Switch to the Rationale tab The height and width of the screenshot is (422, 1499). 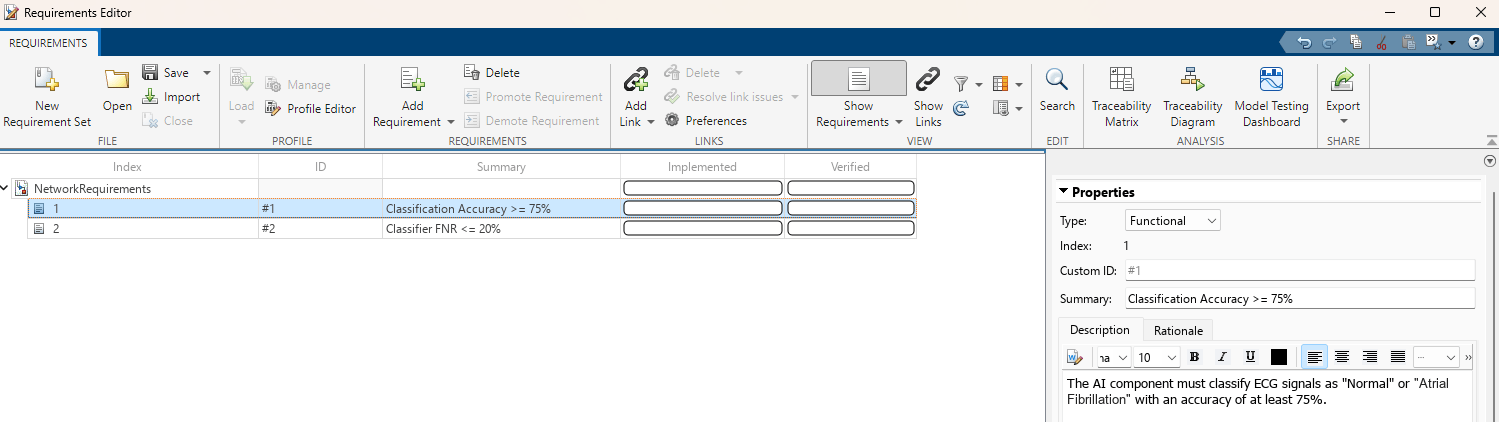coord(1178,330)
